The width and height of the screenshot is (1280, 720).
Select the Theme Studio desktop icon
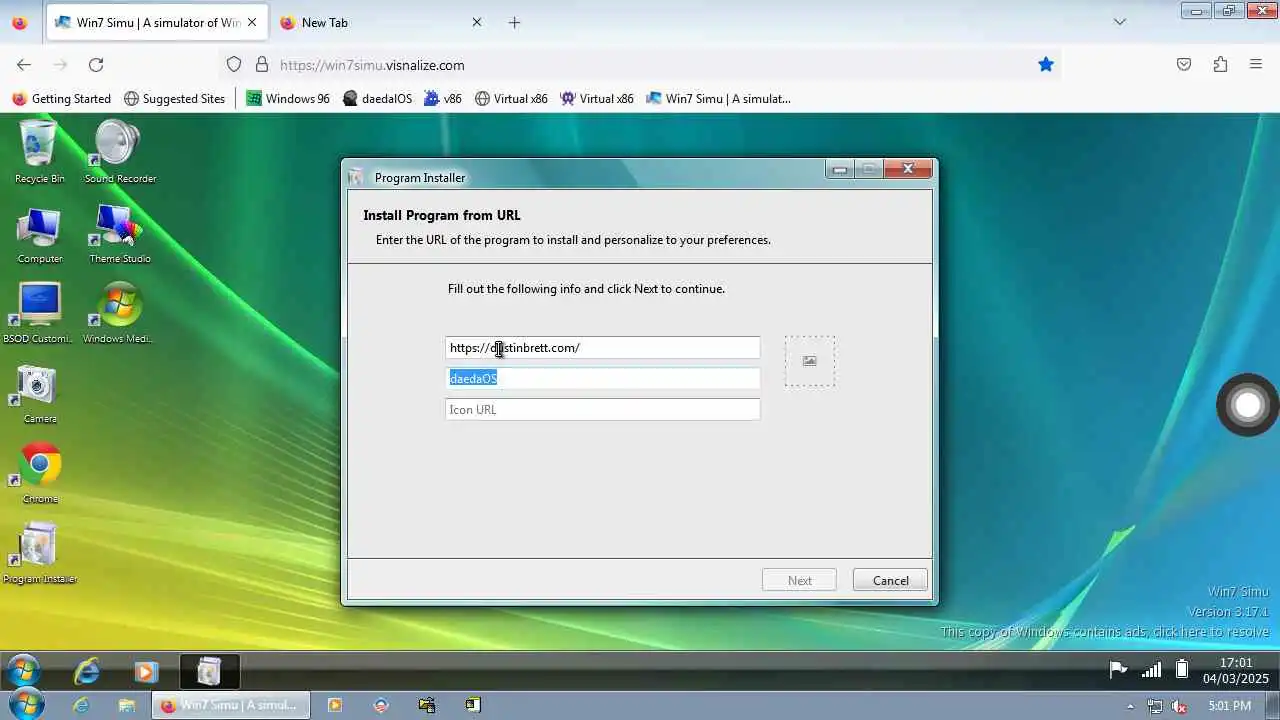click(x=120, y=235)
